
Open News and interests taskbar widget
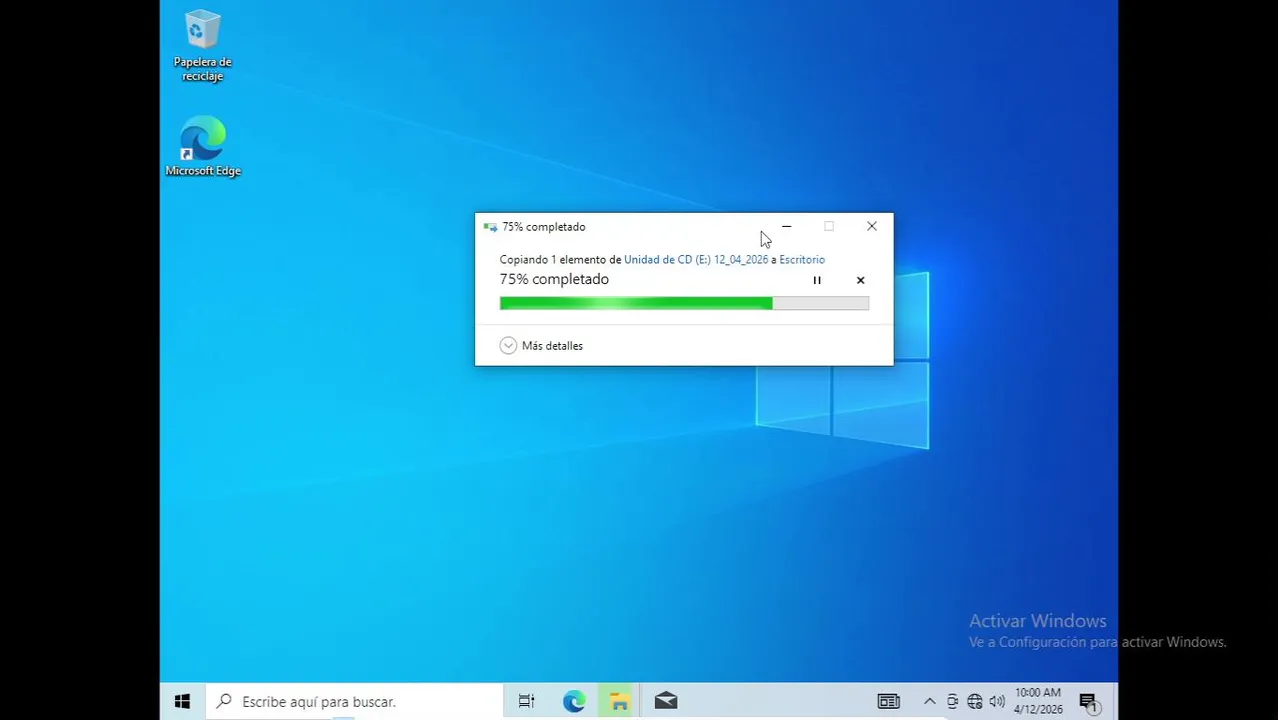tap(889, 702)
